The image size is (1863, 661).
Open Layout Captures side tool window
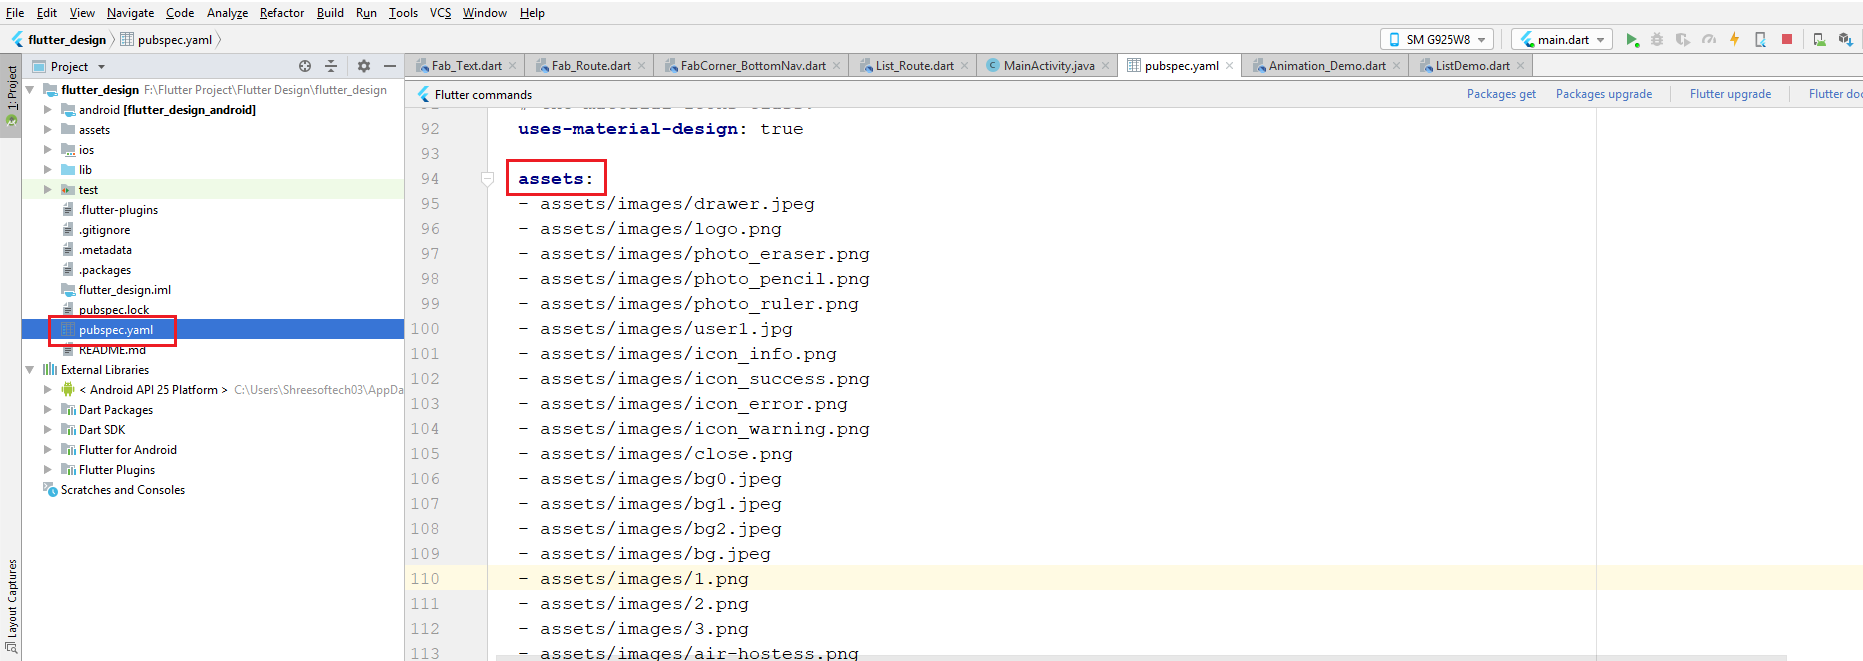point(11,606)
